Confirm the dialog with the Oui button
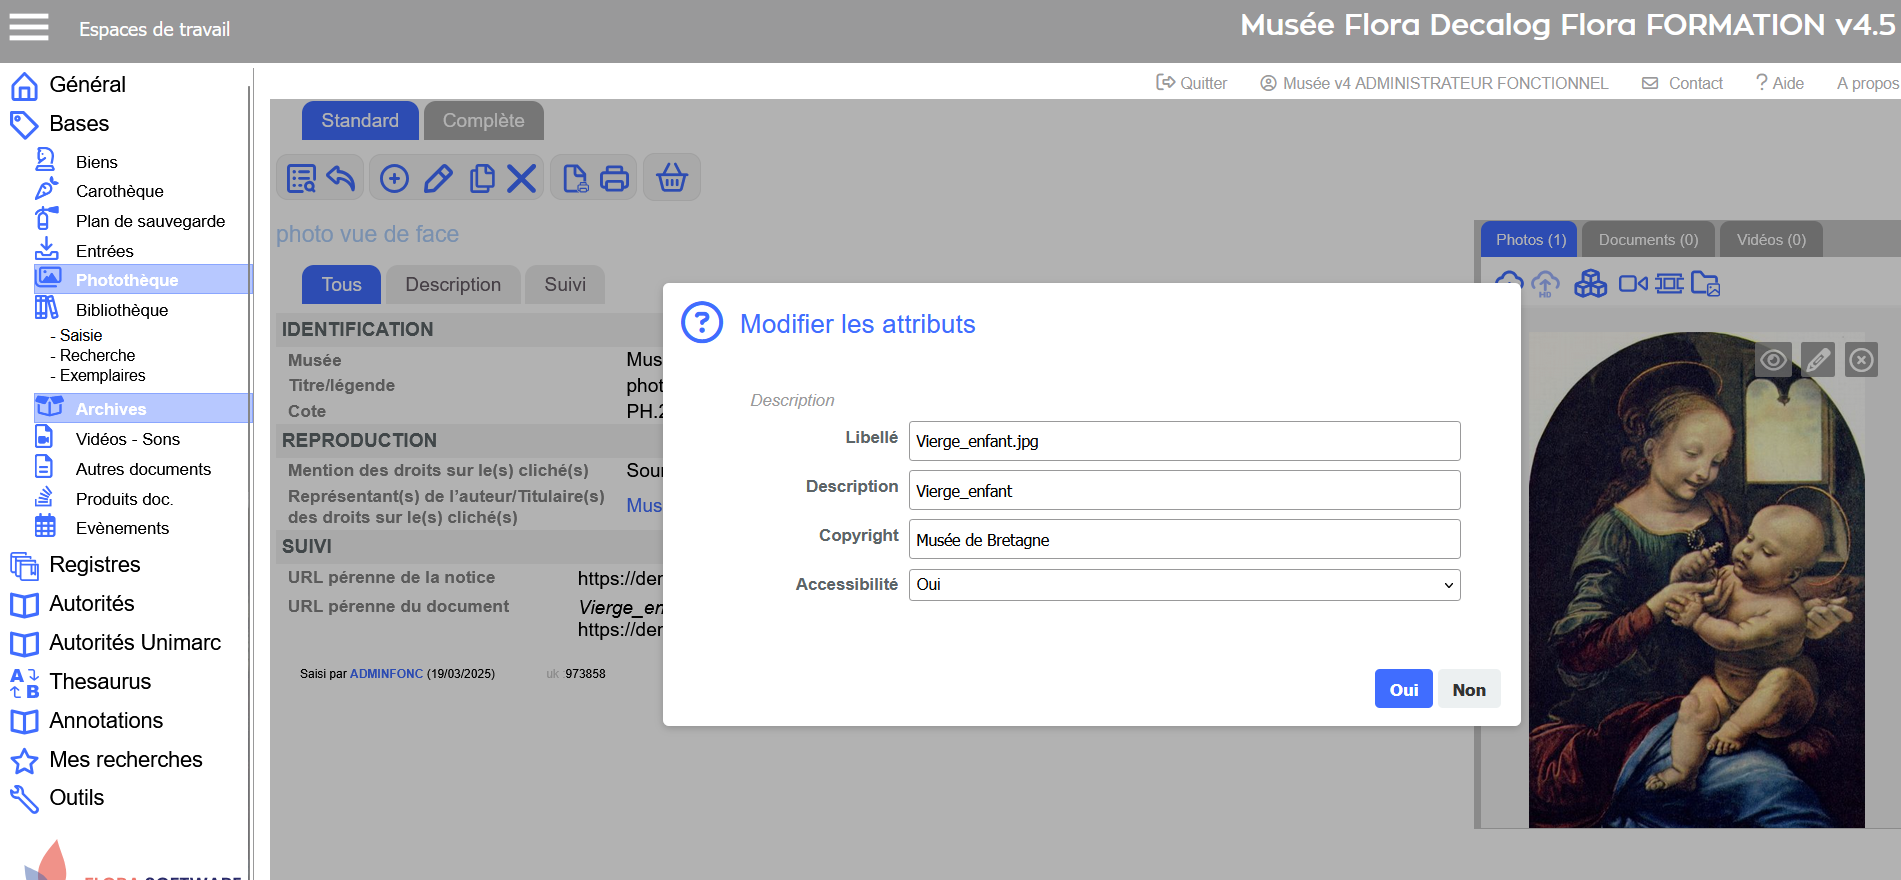Screen dimensions: 1901x880 coord(1403,689)
